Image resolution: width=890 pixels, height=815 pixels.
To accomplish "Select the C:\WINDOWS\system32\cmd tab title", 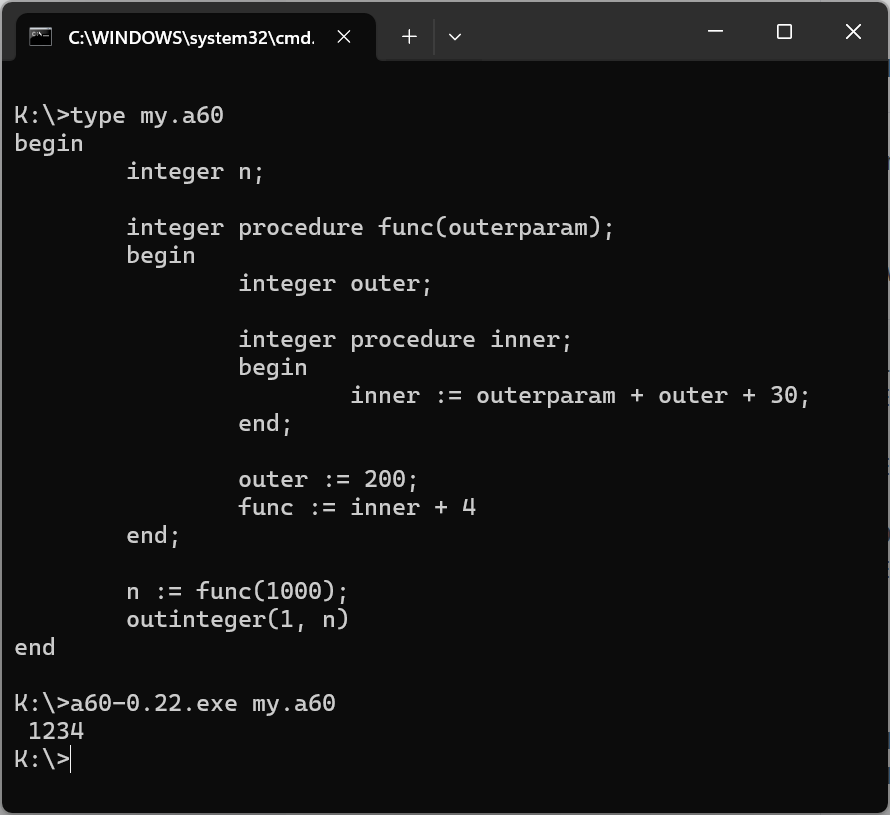I will pyautogui.click(x=191, y=37).
